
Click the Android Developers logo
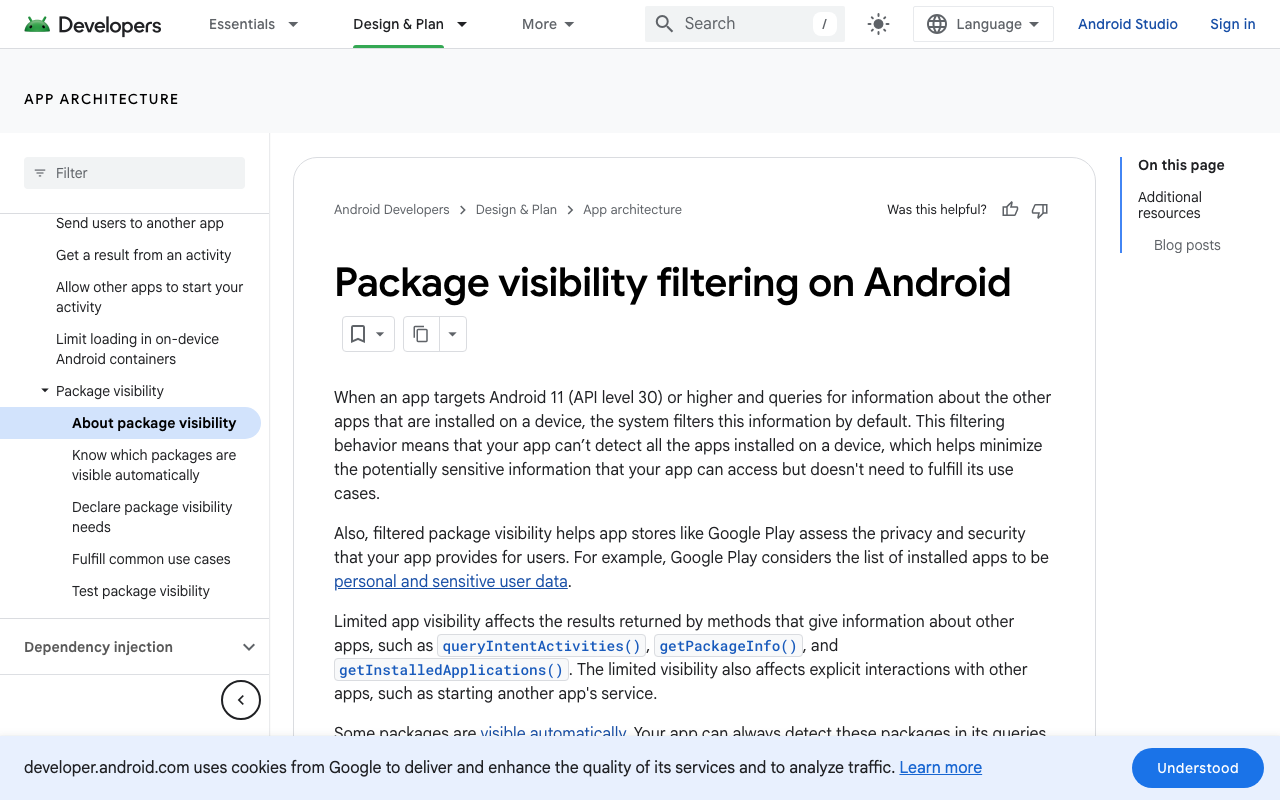[93, 24]
